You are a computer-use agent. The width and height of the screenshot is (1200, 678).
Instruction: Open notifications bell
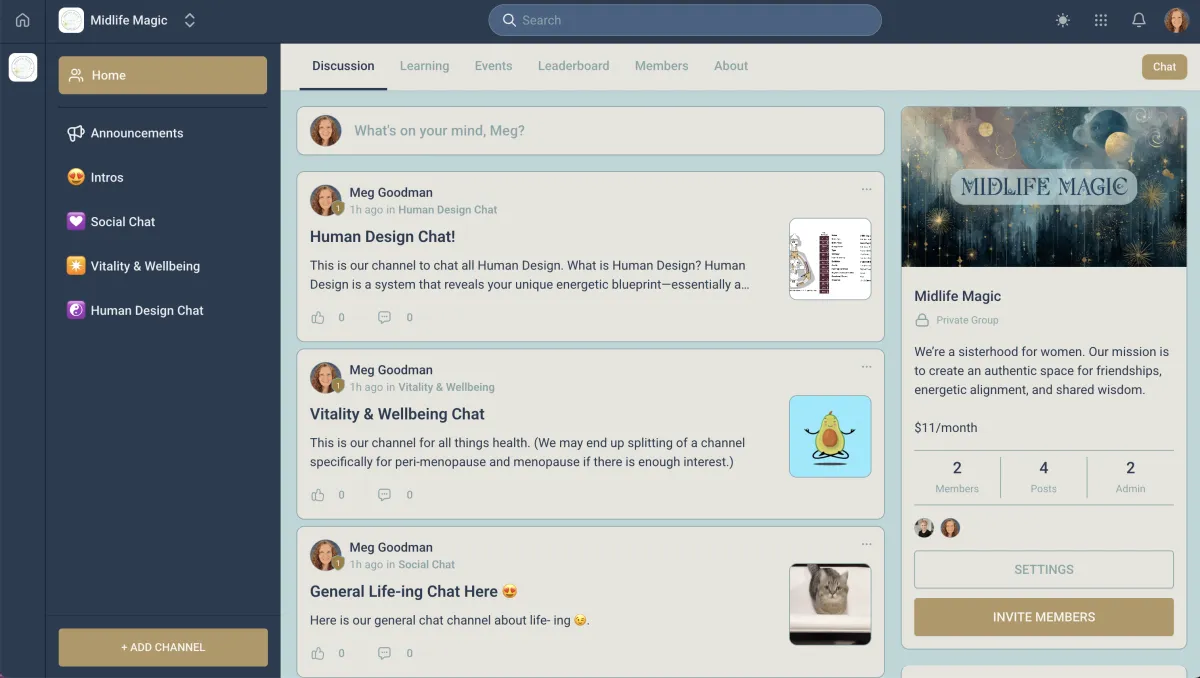(1139, 20)
